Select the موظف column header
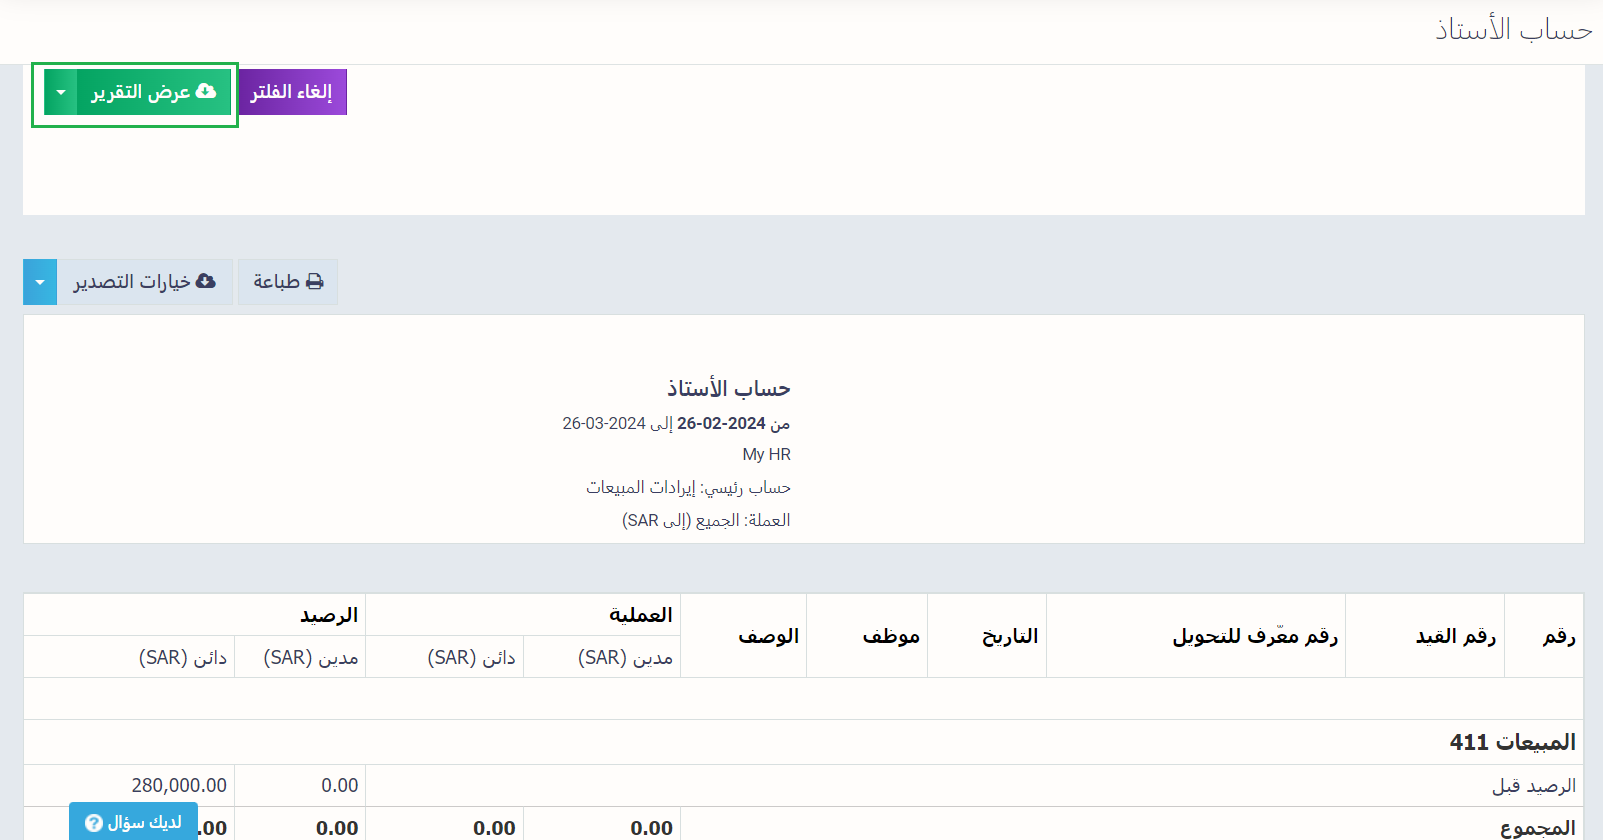1603x840 pixels. [890, 636]
